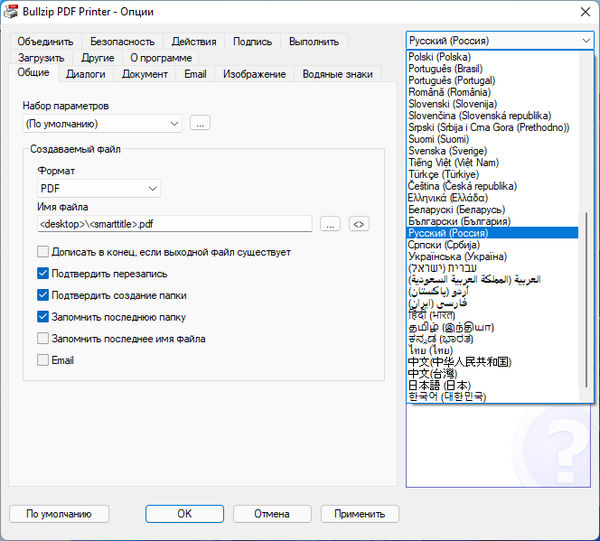Viewport: 600px width, 541px height.
Task: Open option set manager ellipsis button
Action: coord(200,123)
